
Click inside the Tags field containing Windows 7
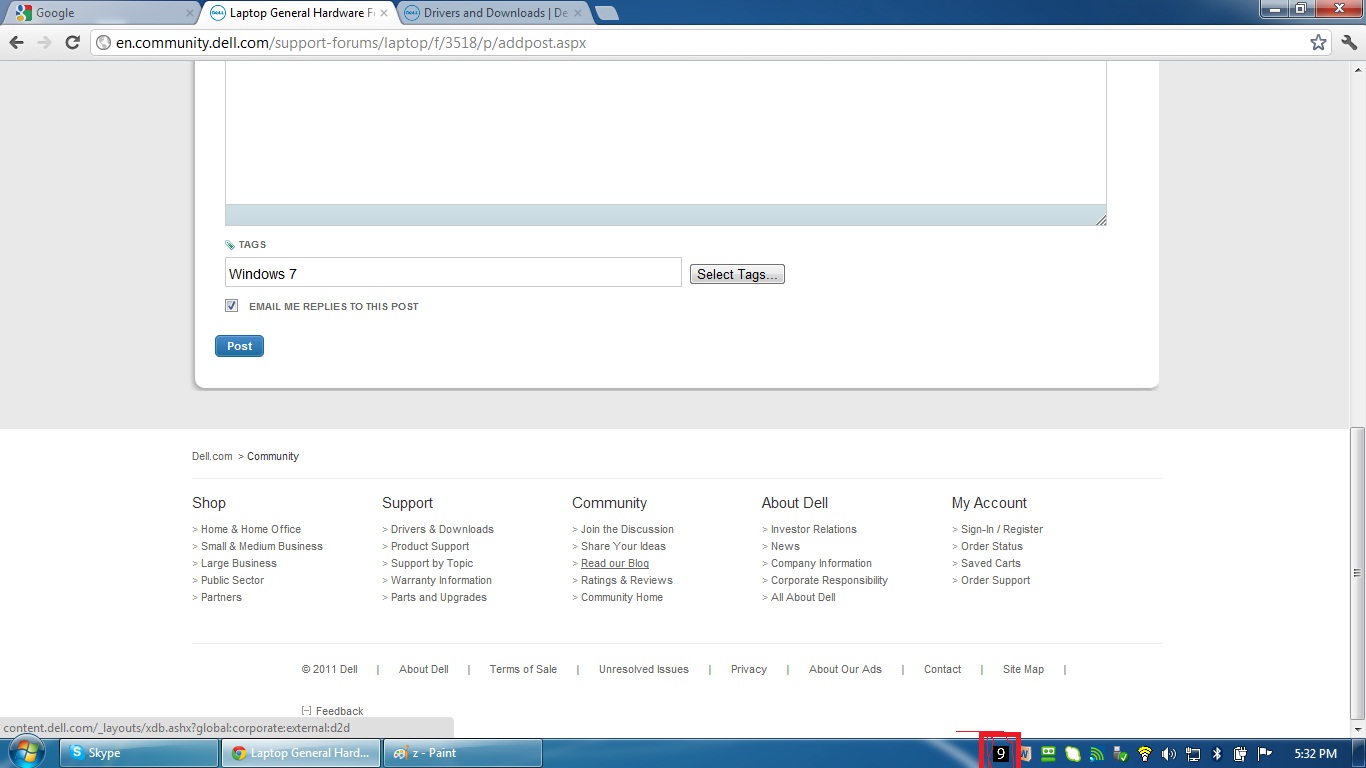[453, 273]
